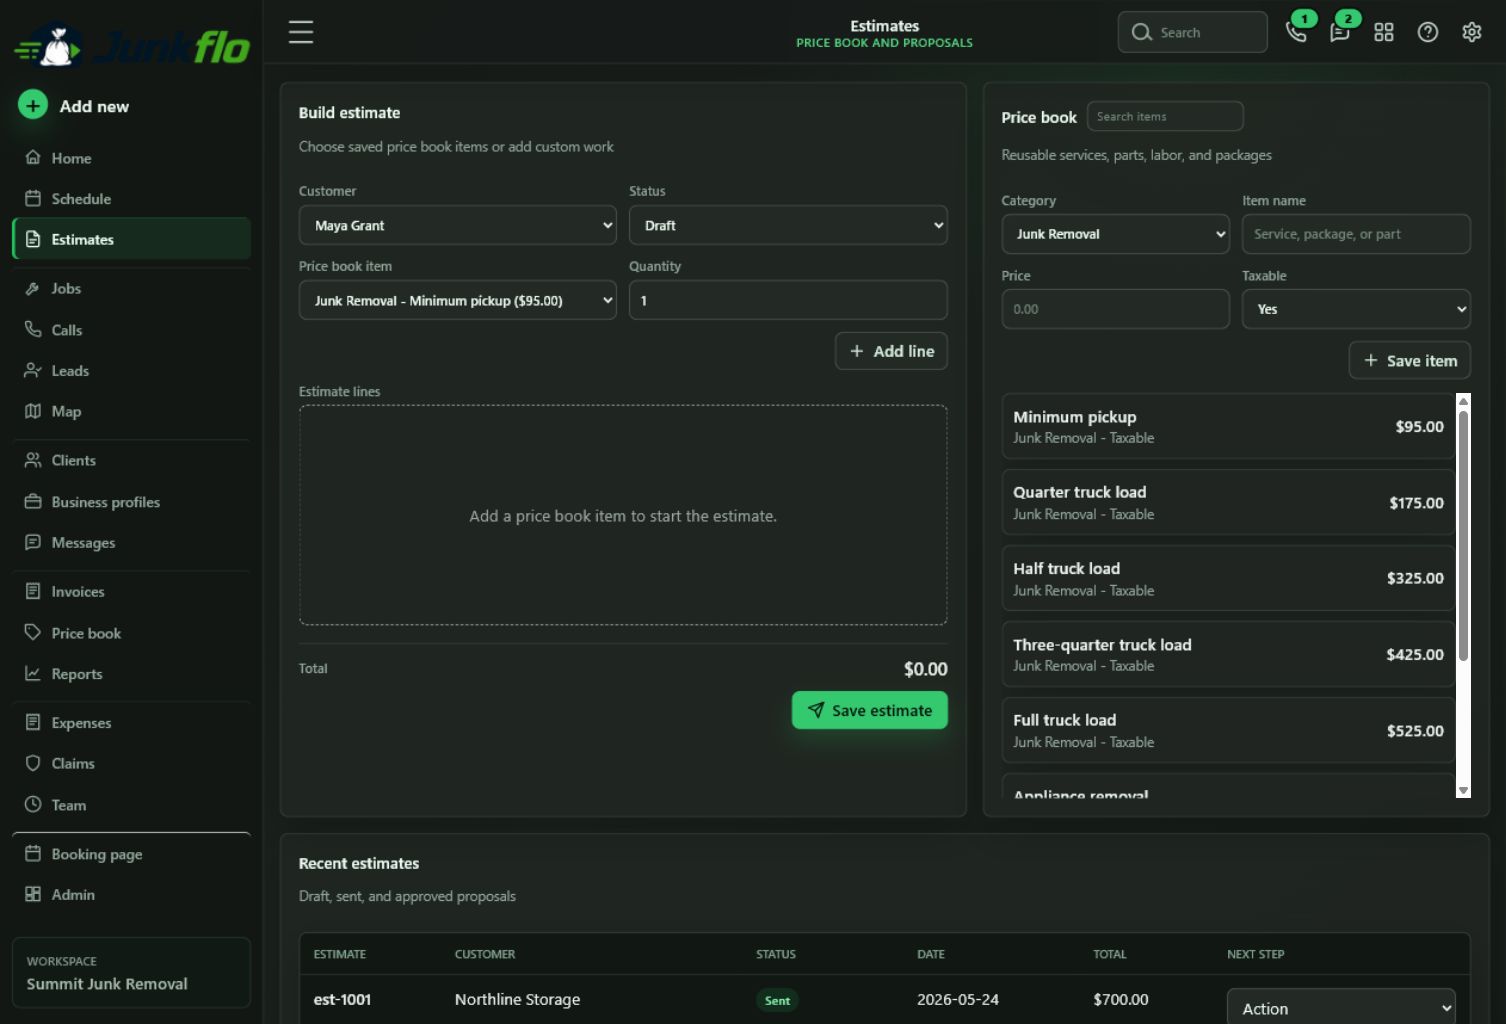Focus the Price input showing 0.00
The height and width of the screenshot is (1024, 1506).
click(1115, 309)
